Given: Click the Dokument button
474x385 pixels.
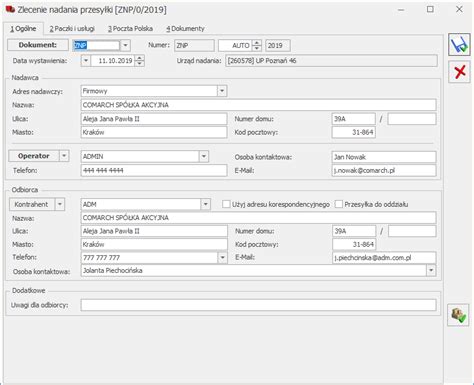Looking at the screenshot, I should [38, 45].
